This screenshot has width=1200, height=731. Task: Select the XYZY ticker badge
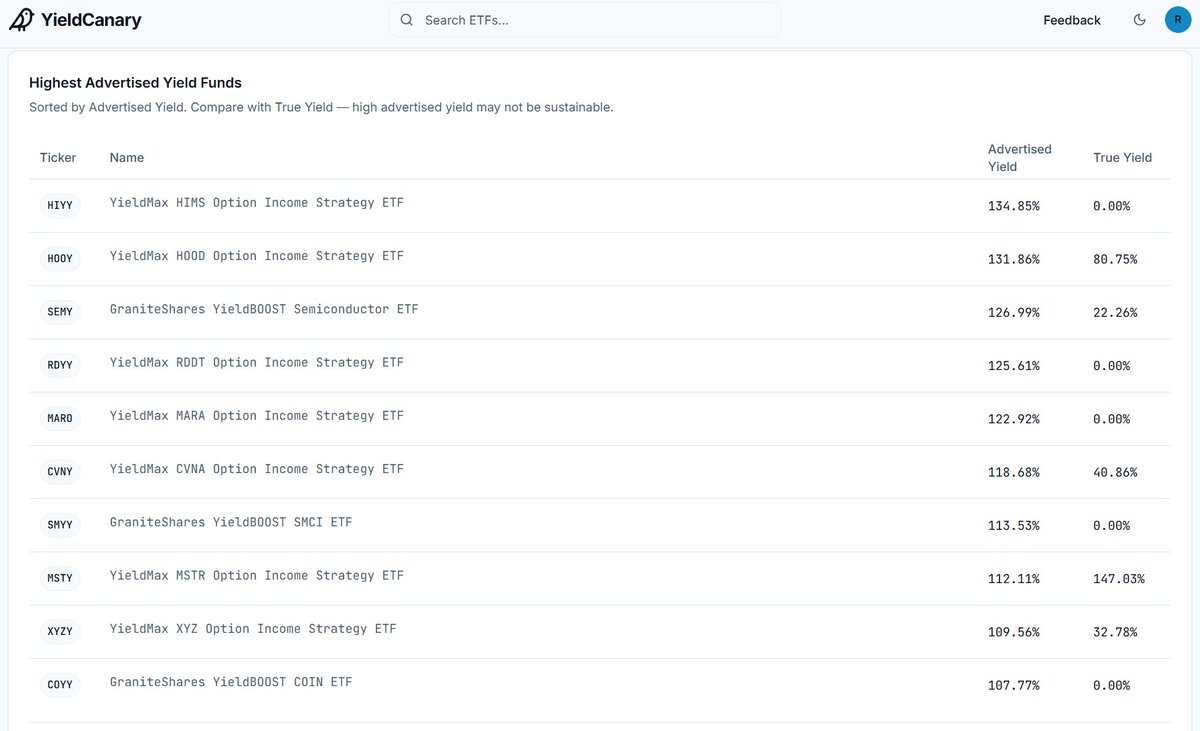(x=60, y=632)
